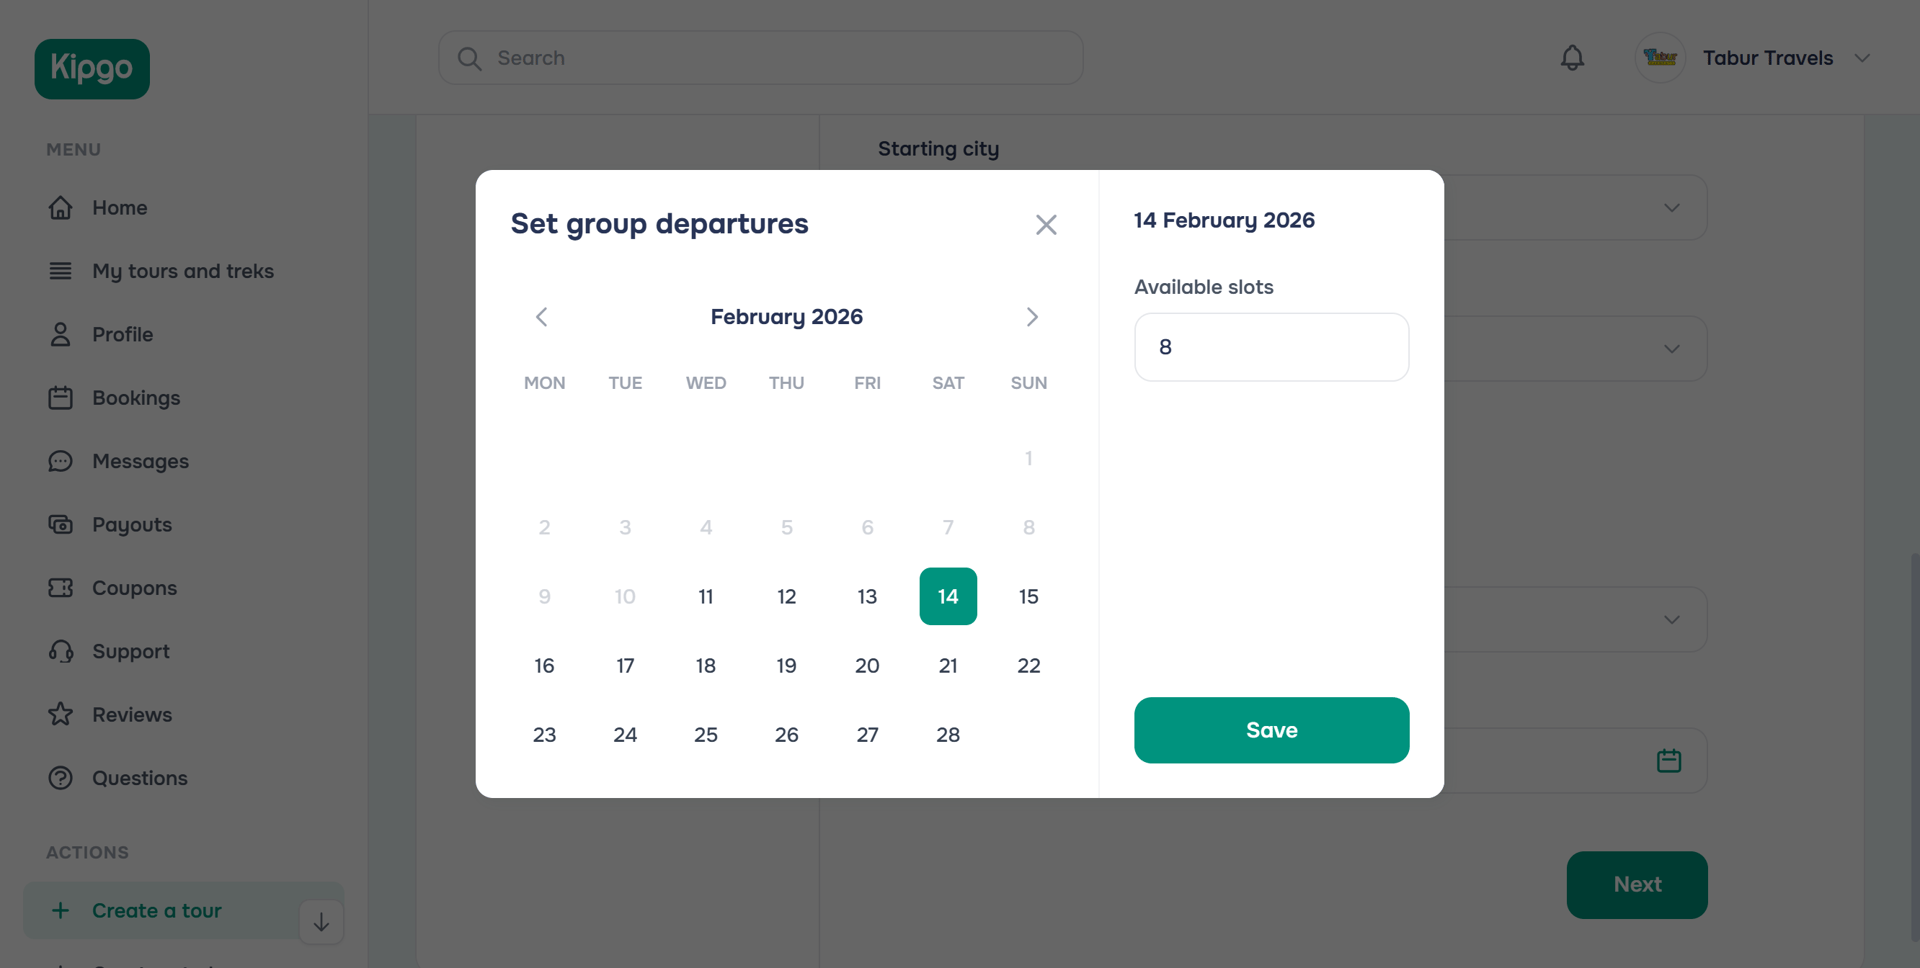Select February 21 in the calendar
1920x968 pixels.
[x=948, y=665]
